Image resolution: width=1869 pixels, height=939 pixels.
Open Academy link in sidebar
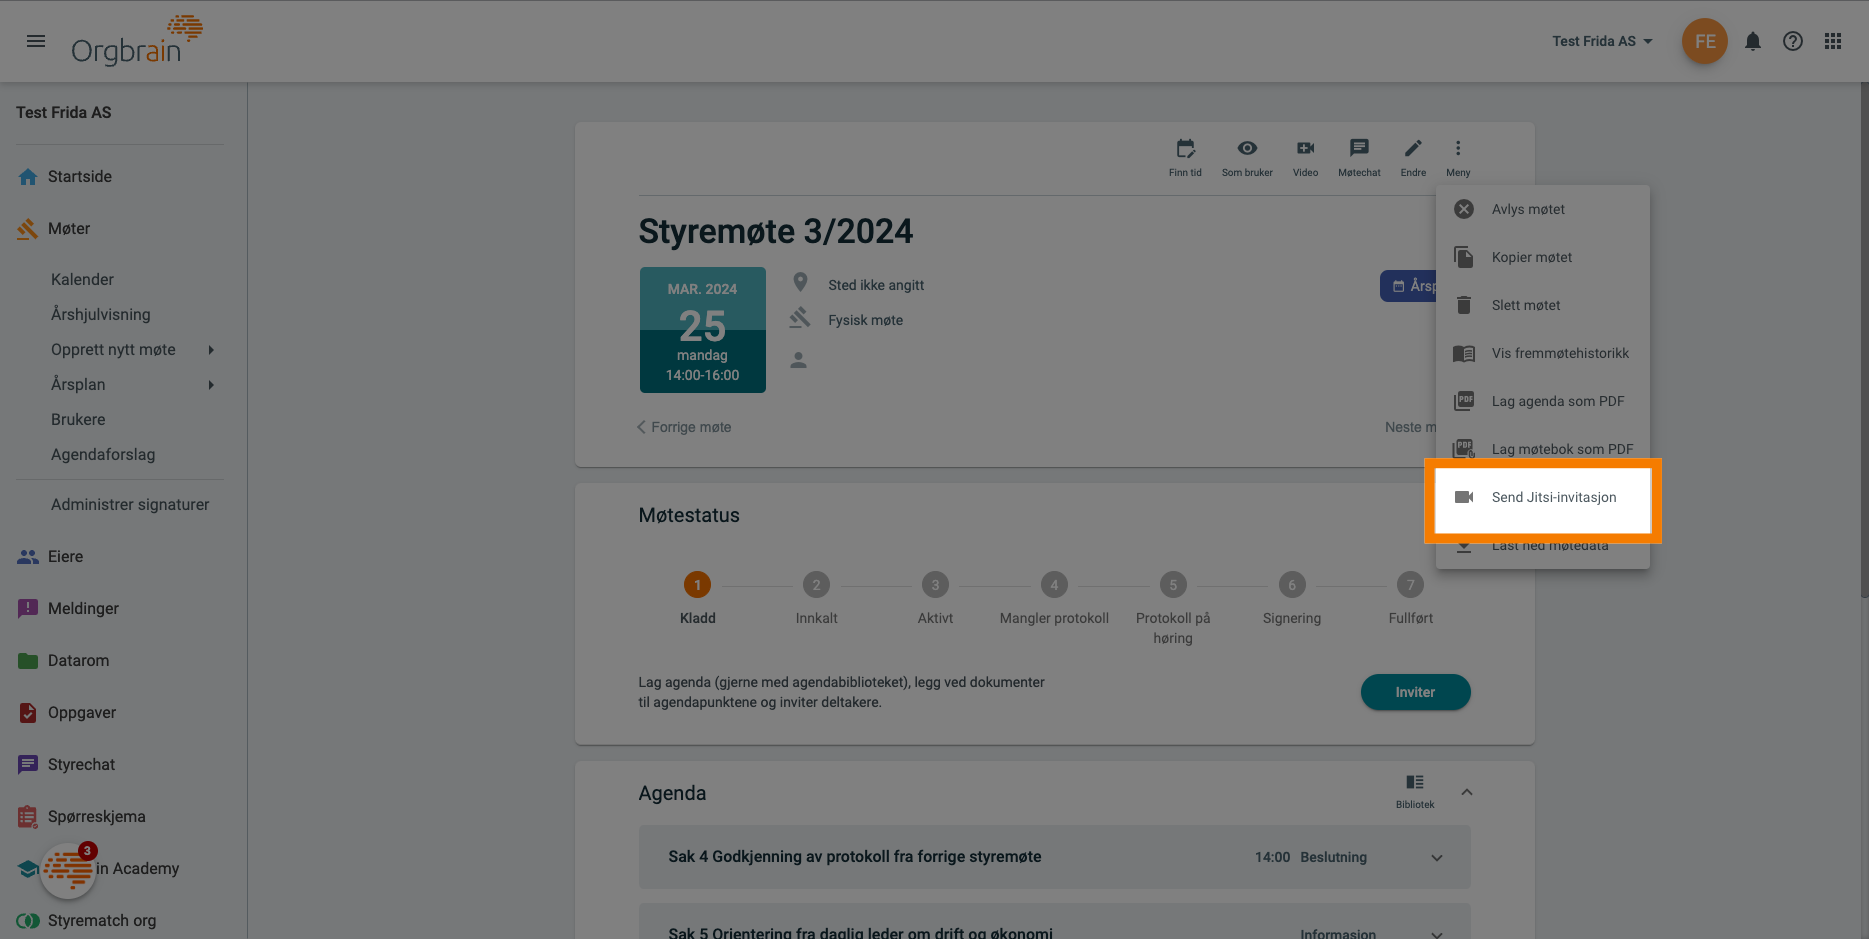tap(138, 868)
